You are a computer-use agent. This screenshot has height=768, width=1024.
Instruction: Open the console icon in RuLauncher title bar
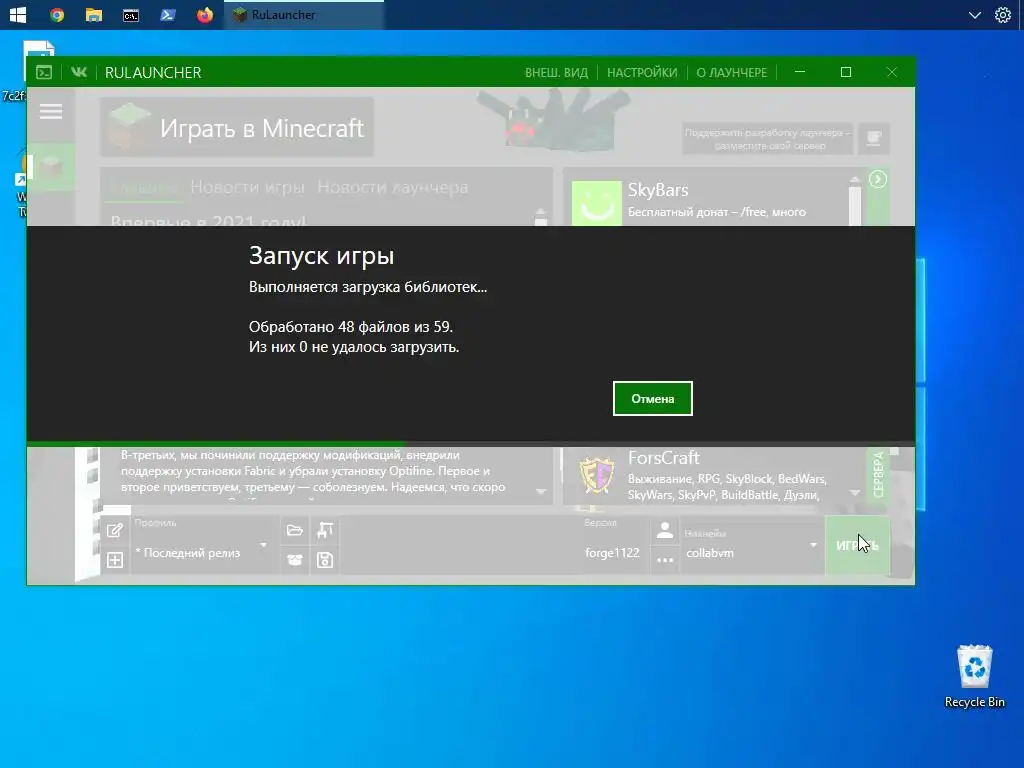pos(44,72)
